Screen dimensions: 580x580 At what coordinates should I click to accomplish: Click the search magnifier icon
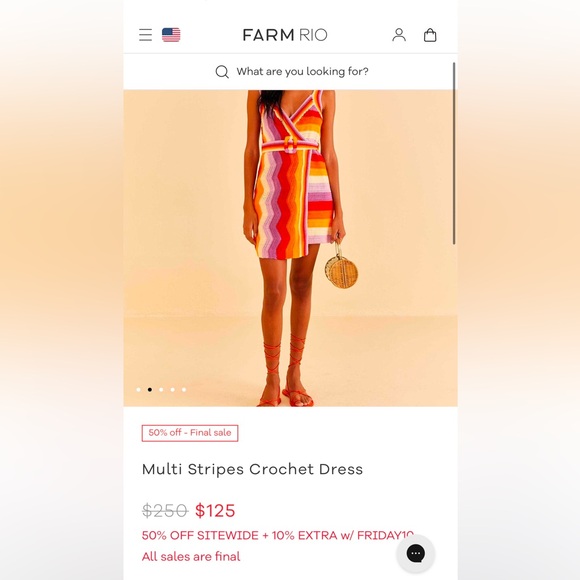(222, 71)
